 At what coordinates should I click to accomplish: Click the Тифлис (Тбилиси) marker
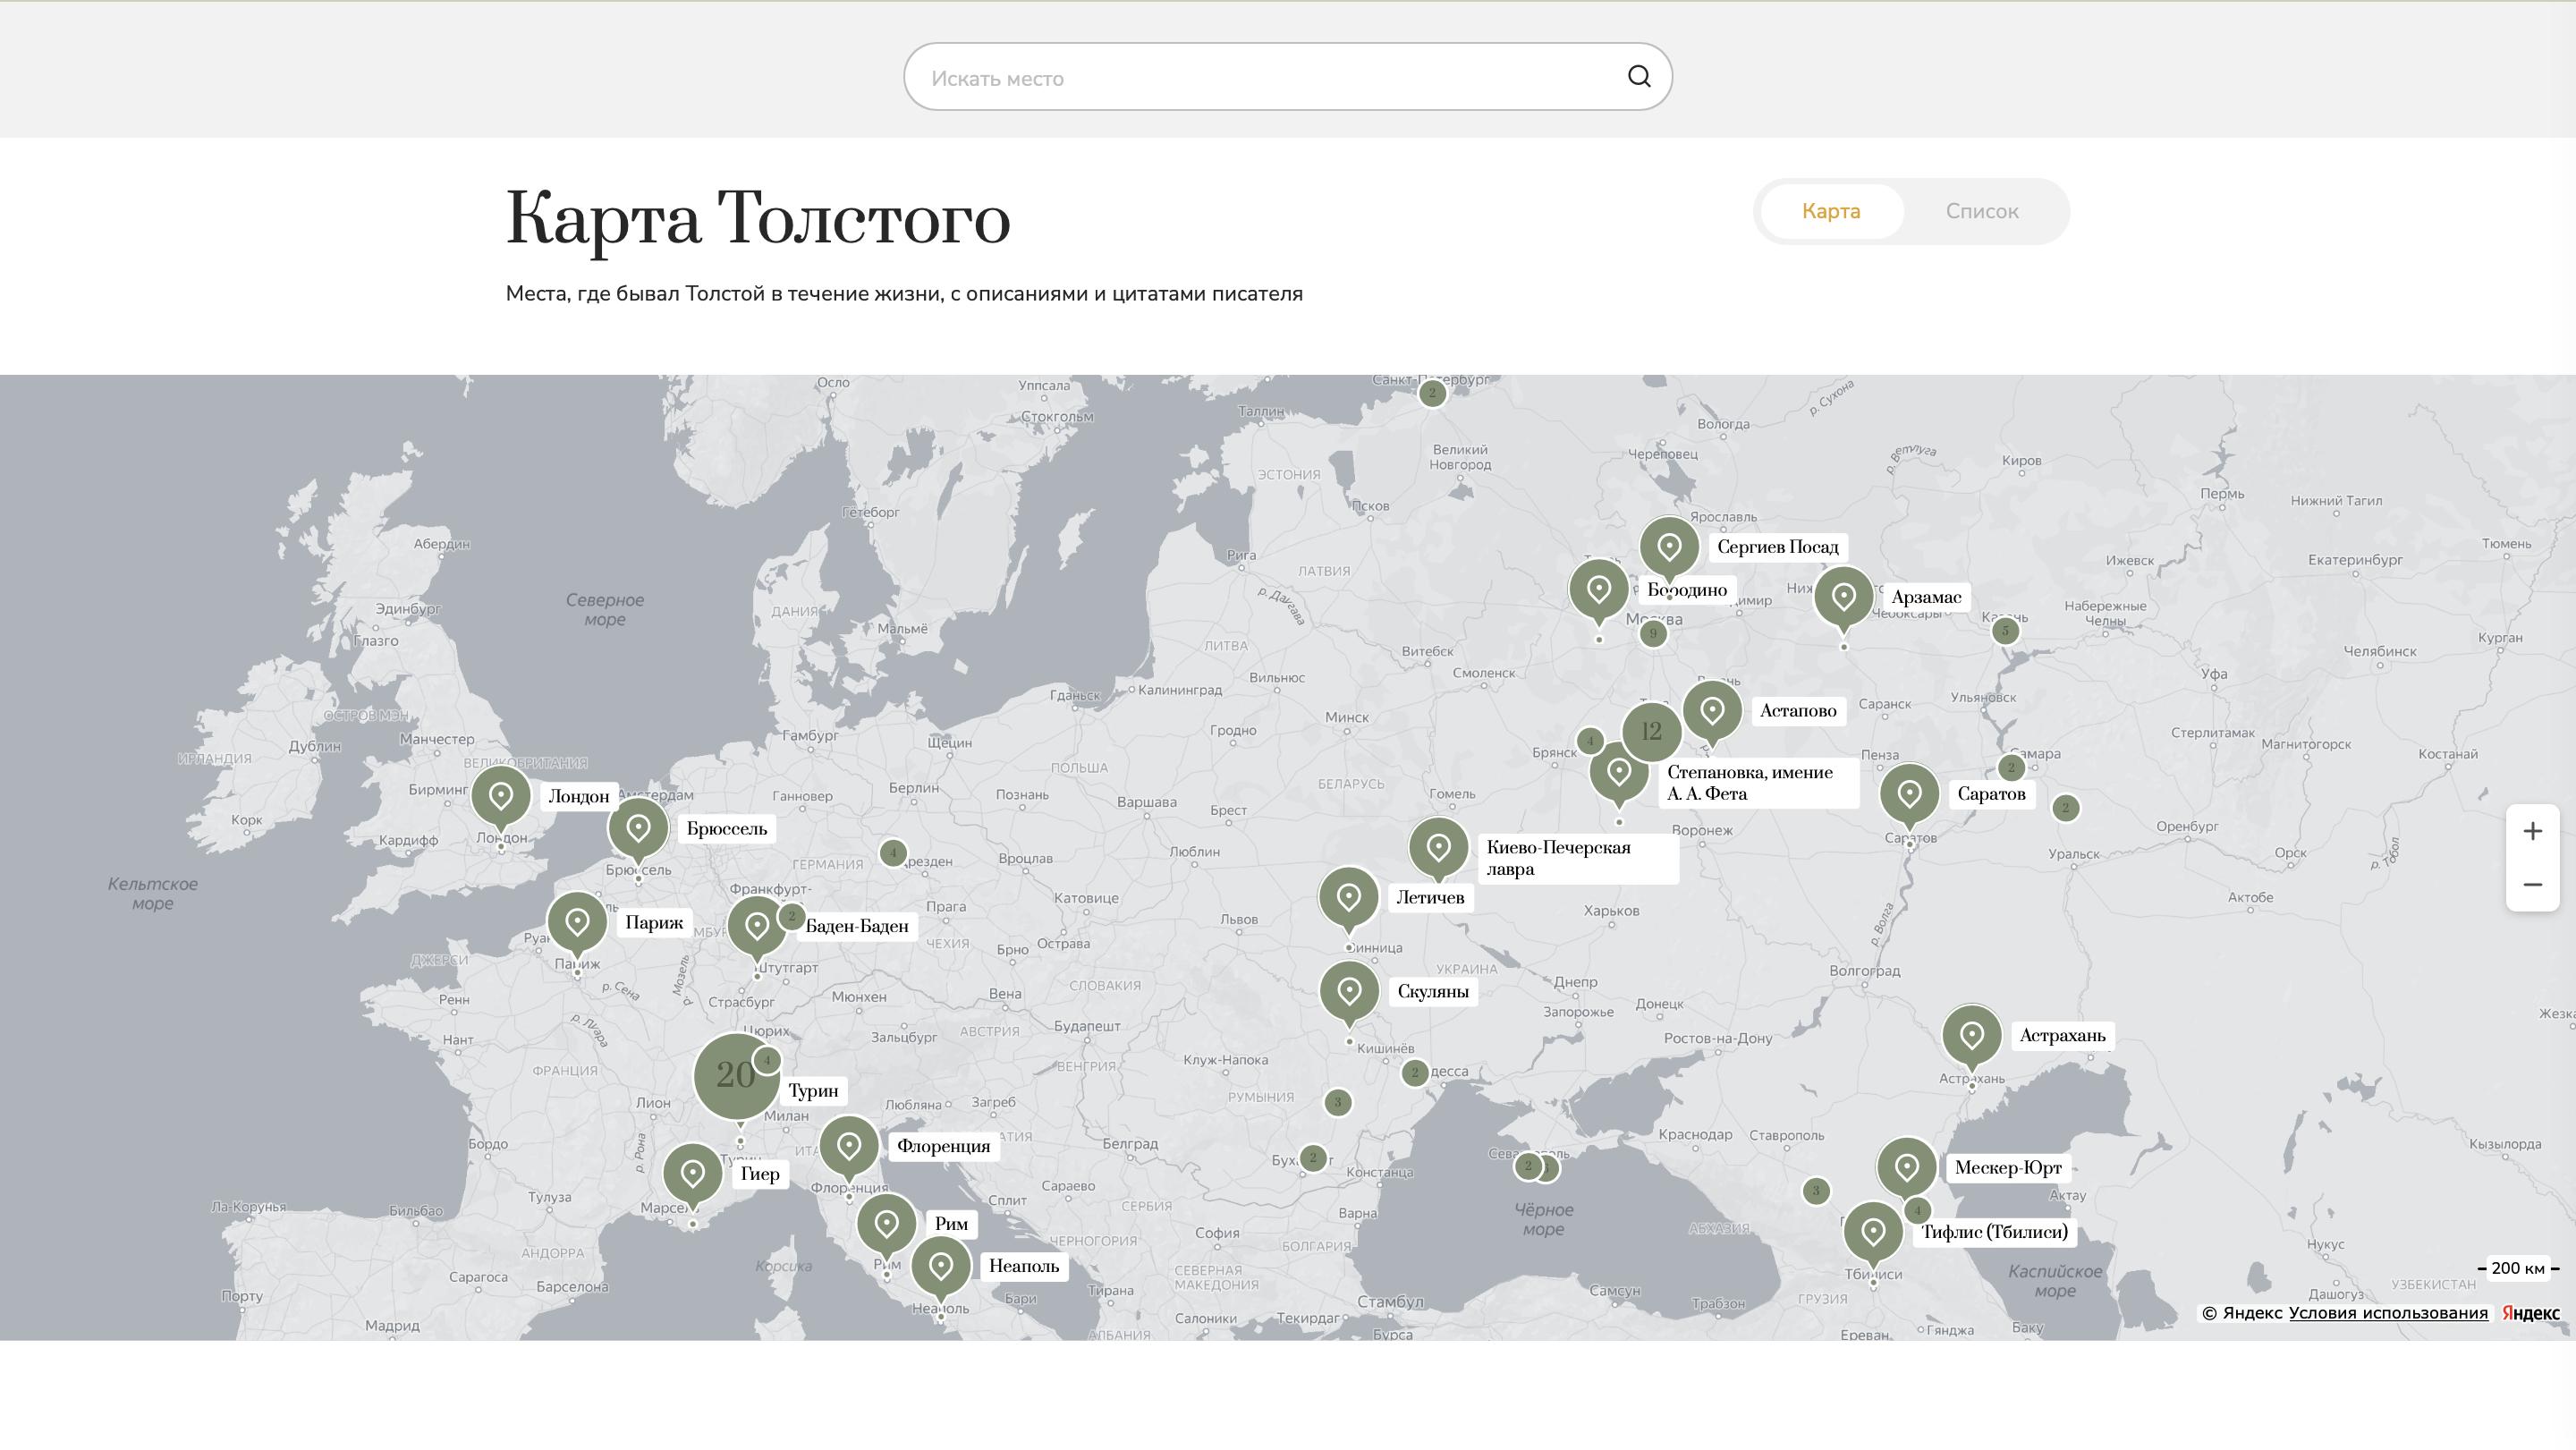(x=1874, y=1231)
